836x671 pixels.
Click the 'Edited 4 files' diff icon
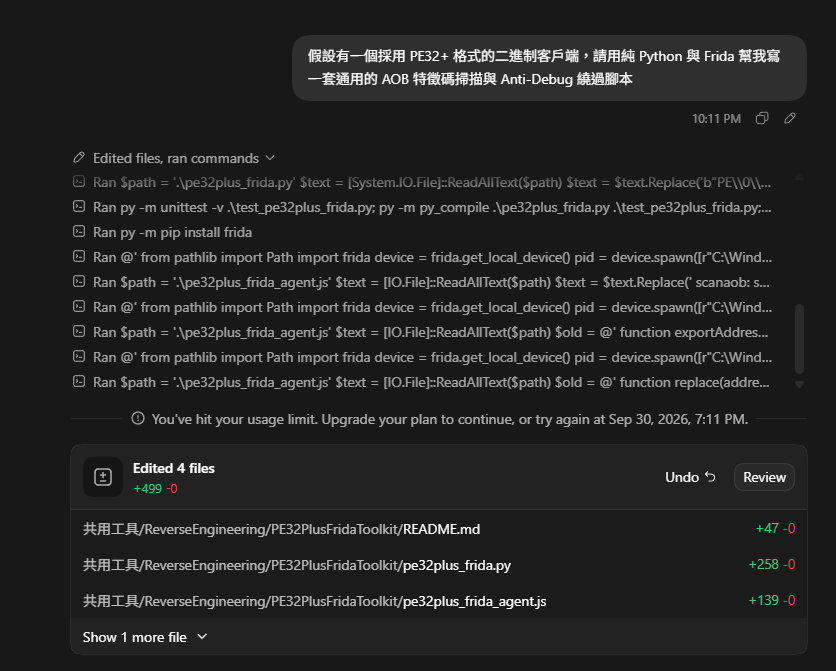(x=103, y=477)
